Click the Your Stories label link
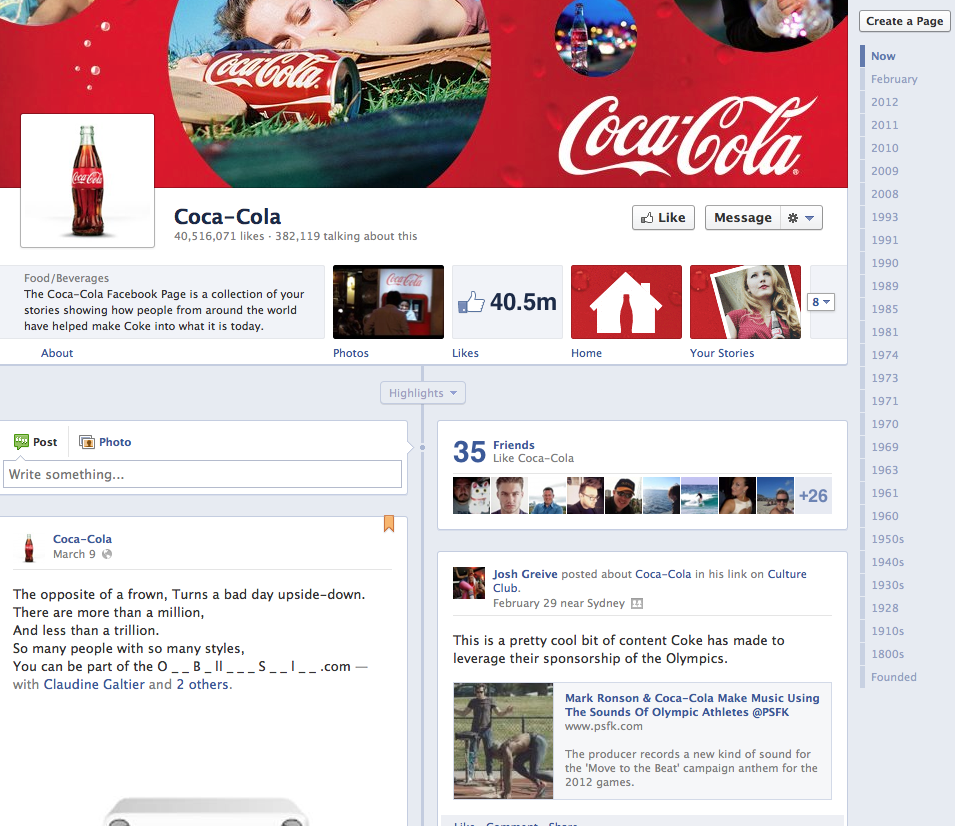 [x=722, y=353]
